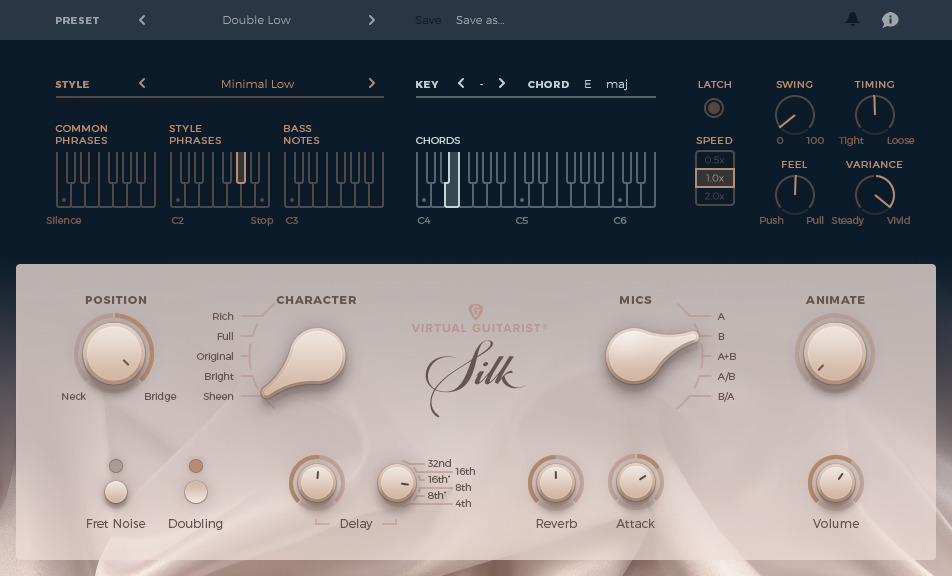
Task: Advance the Key with right arrow
Action: (502, 84)
